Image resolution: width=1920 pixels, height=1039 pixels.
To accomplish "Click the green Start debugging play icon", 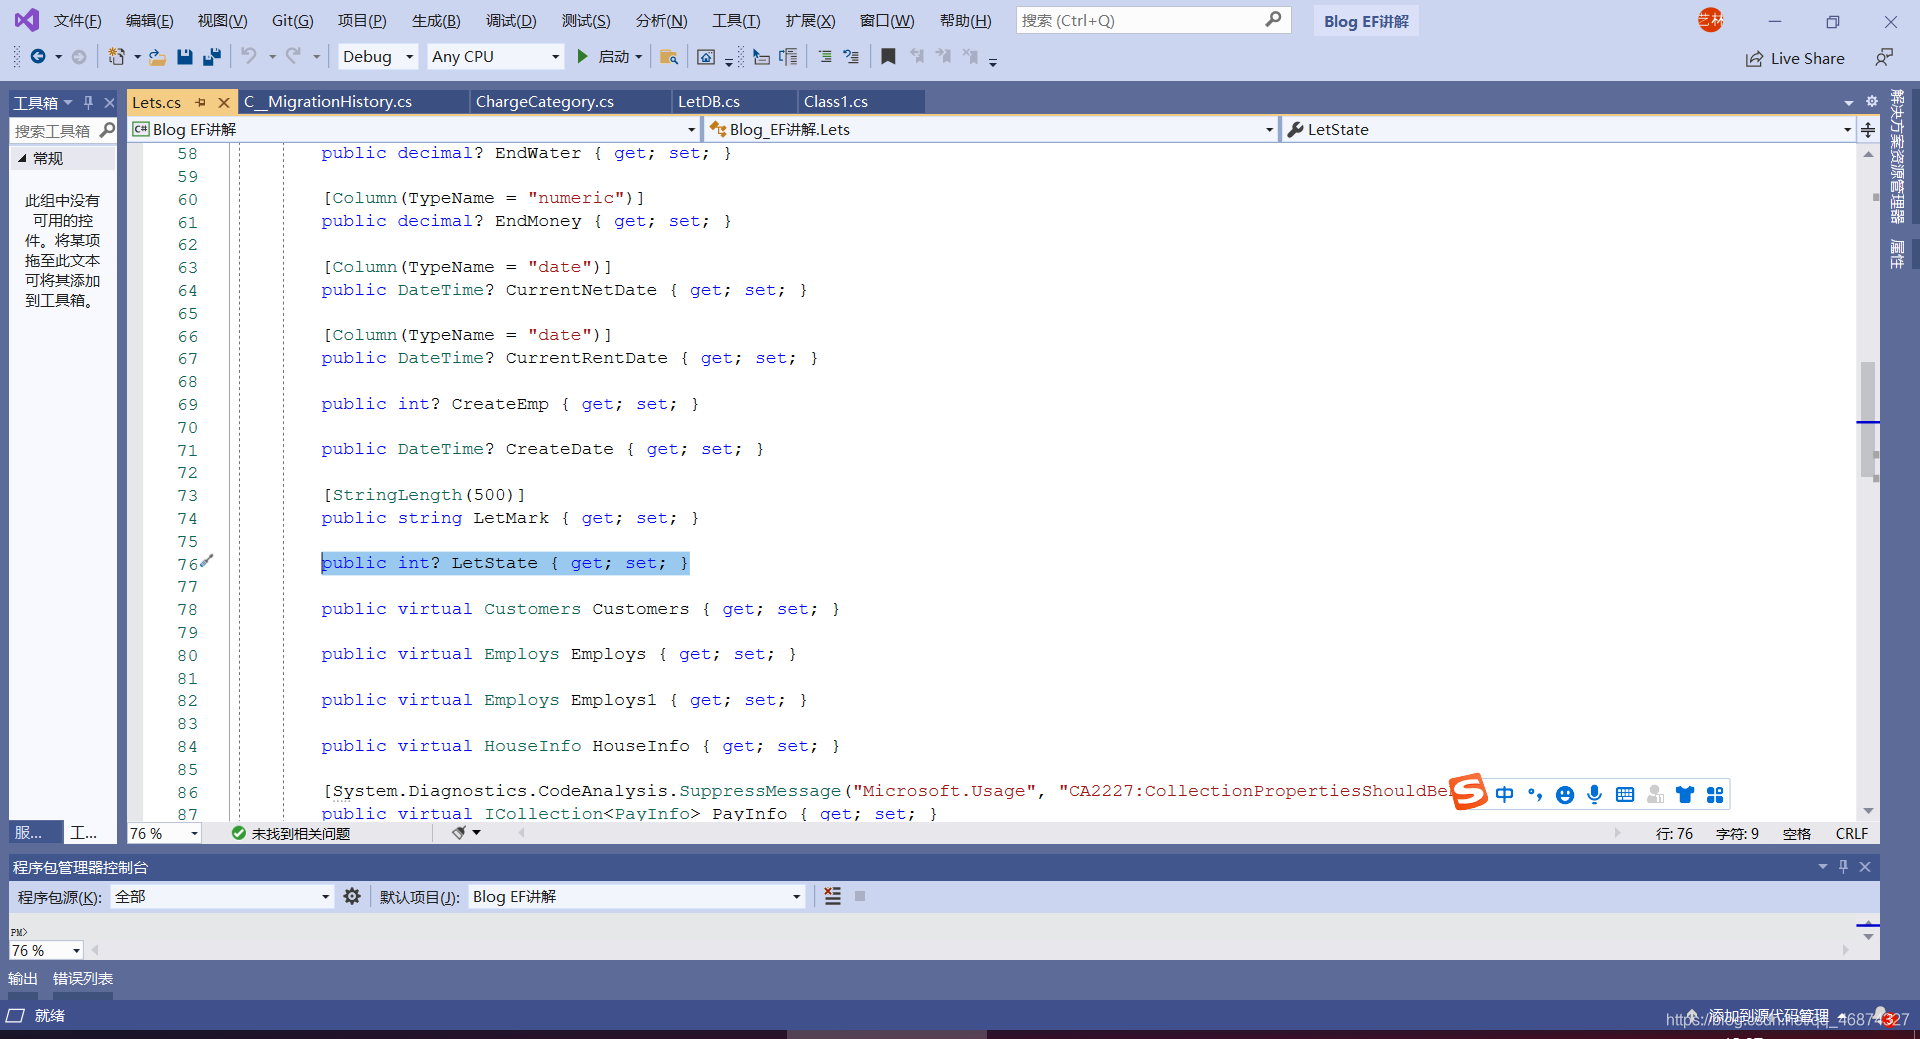I will [x=582, y=57].
